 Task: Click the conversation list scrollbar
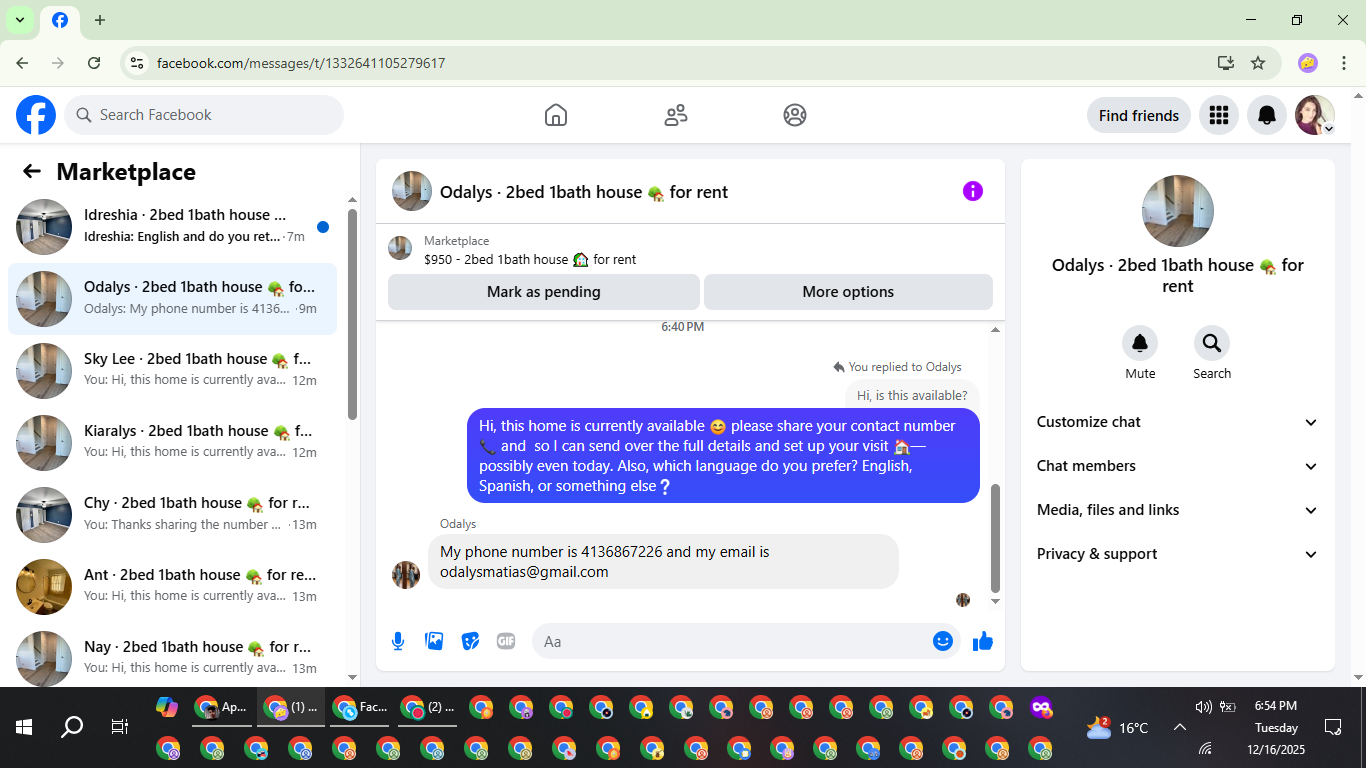point(352,314)
